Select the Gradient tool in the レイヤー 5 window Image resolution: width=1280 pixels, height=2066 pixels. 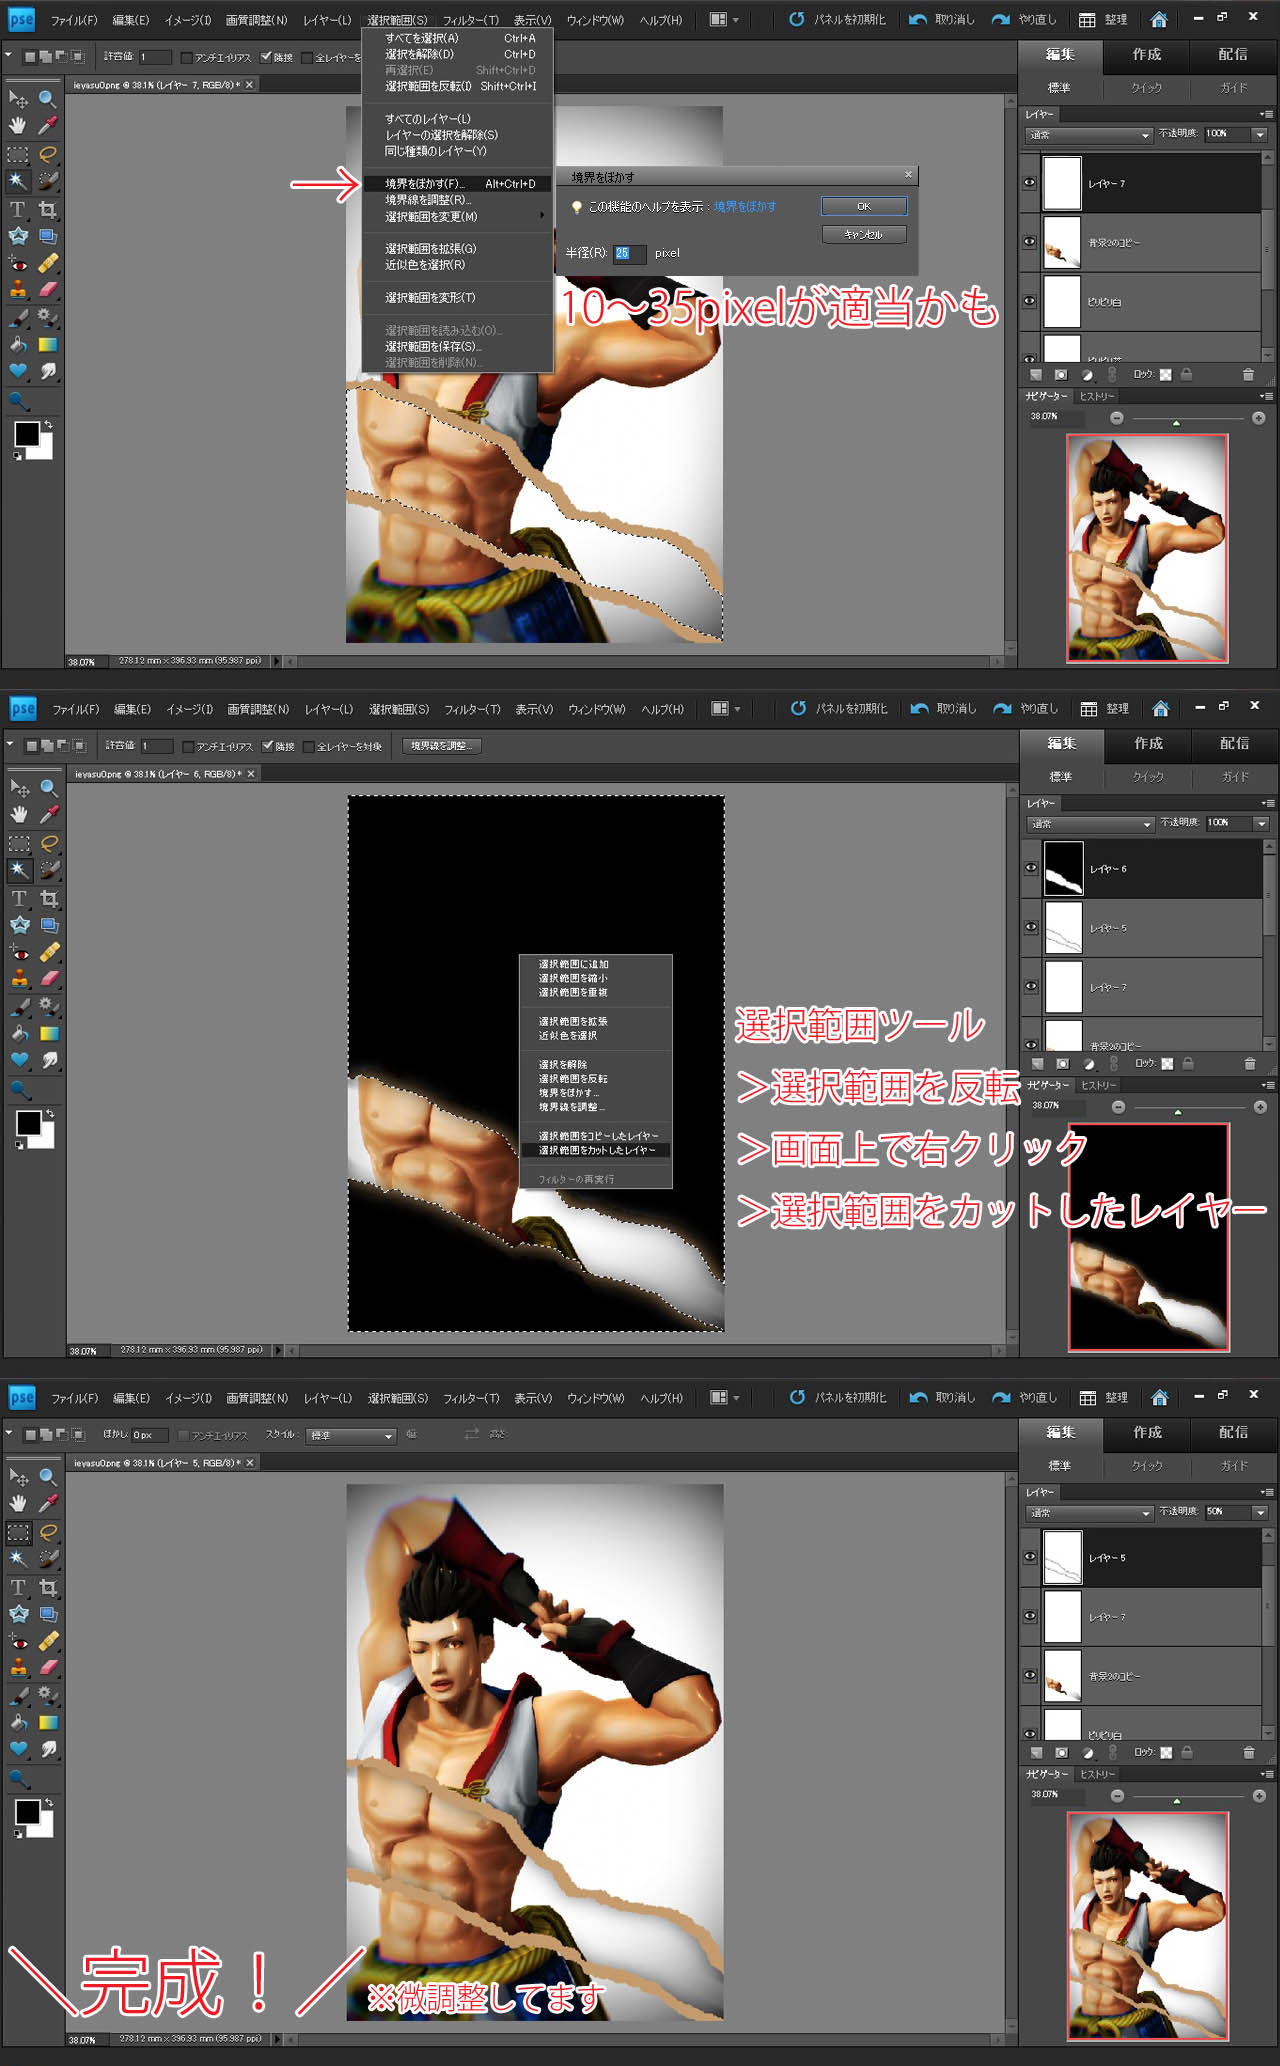(x=47, y=1722)
